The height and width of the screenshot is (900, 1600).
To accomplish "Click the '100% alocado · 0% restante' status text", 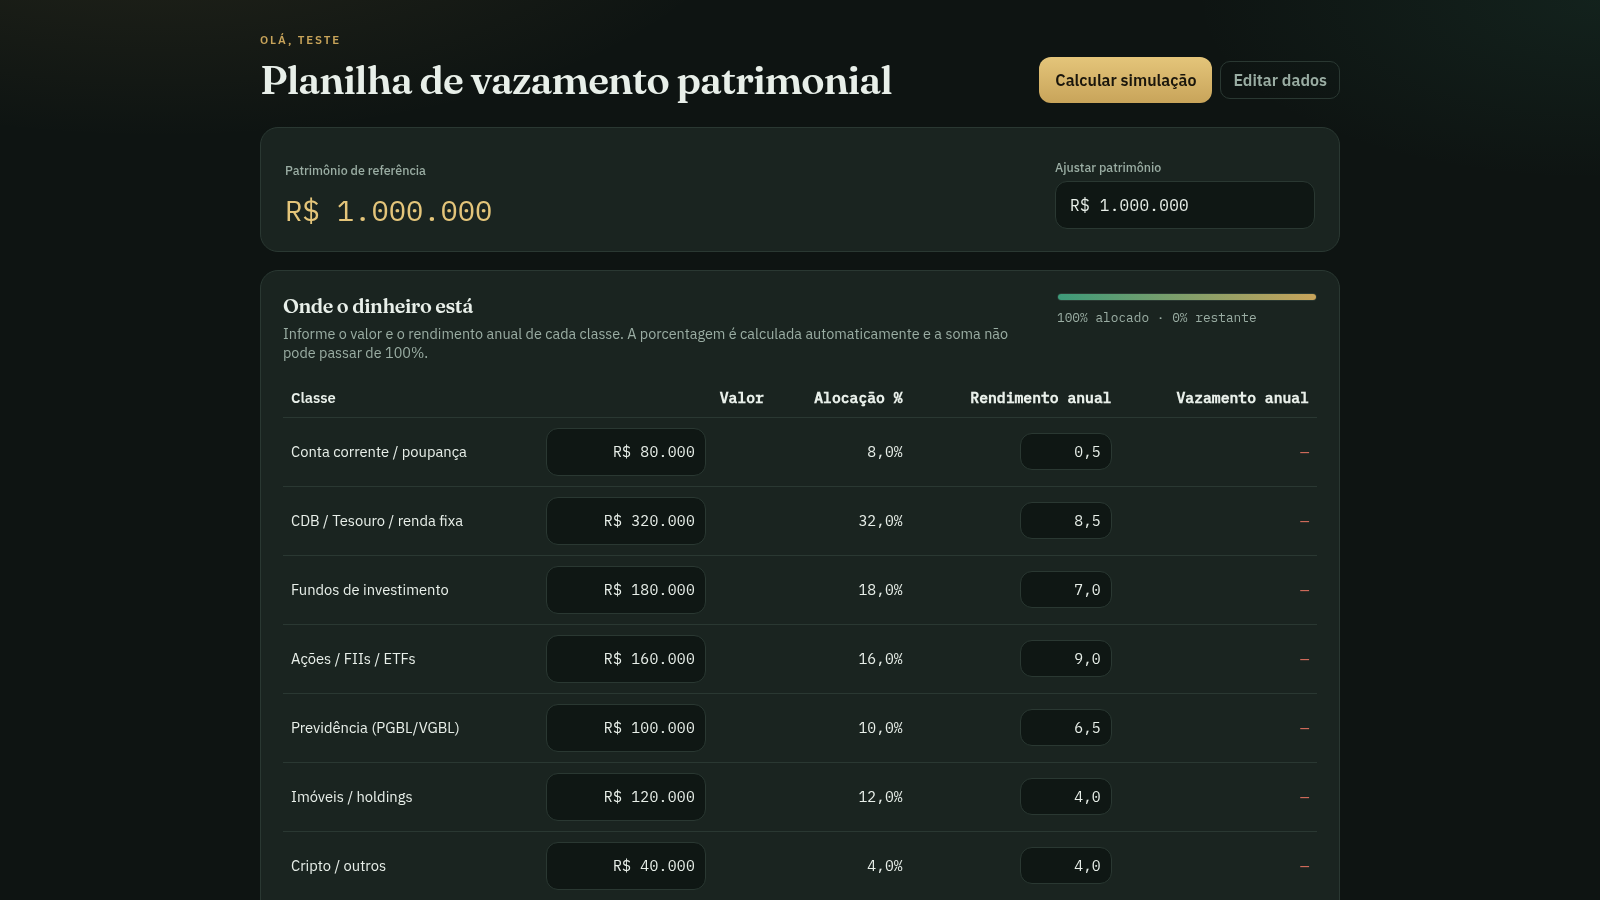I will pyautogui.click(x=1157, y=318).
